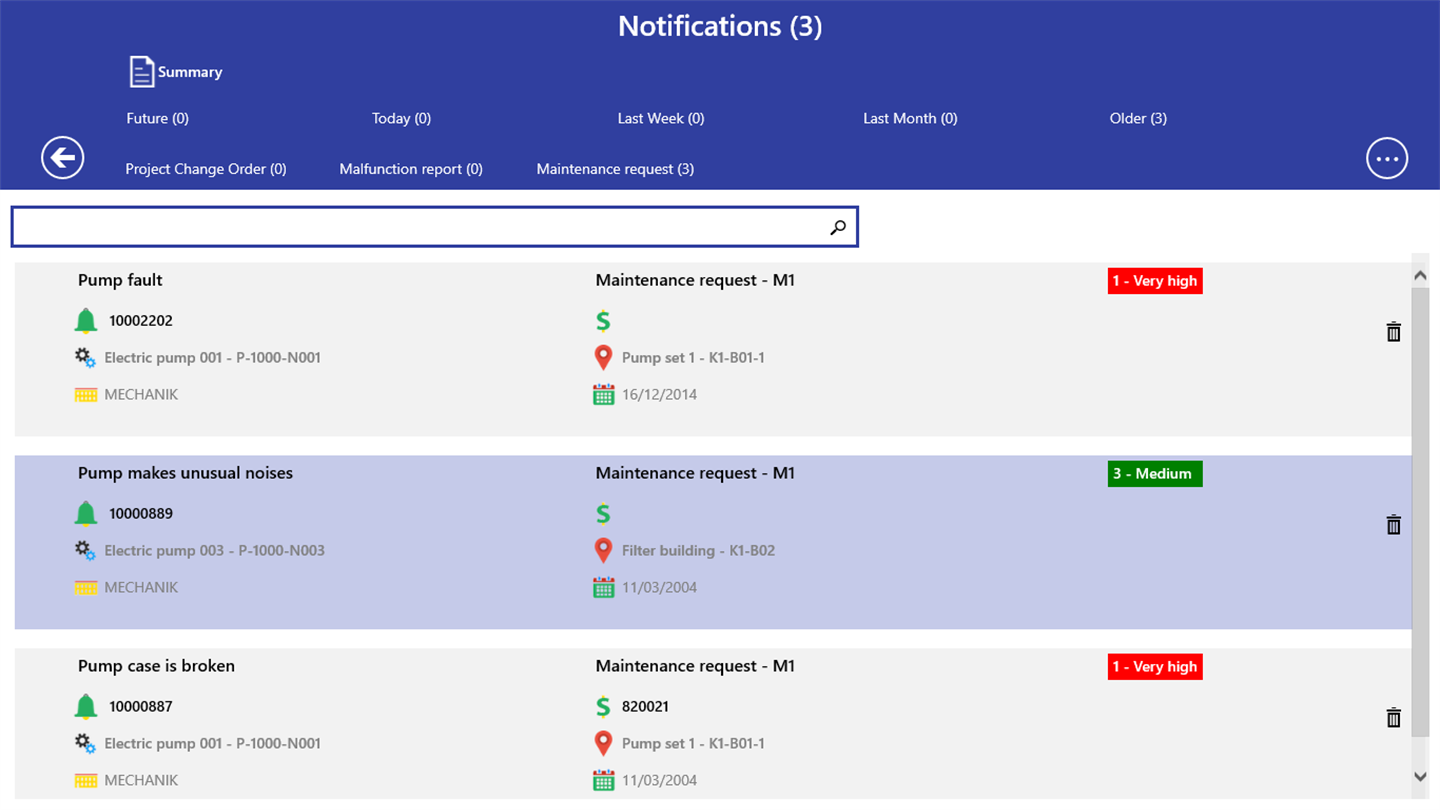Delete the Pump makes unusual noises notification
Image resolution: width=1440 pixels, height=810 pixels.
1393,525
